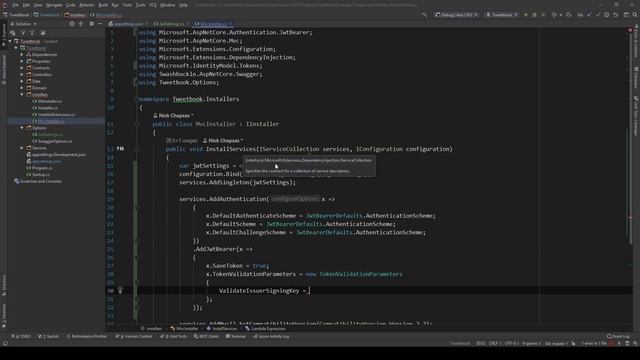
Task: Open the View menu
Action: pos(38,5)
